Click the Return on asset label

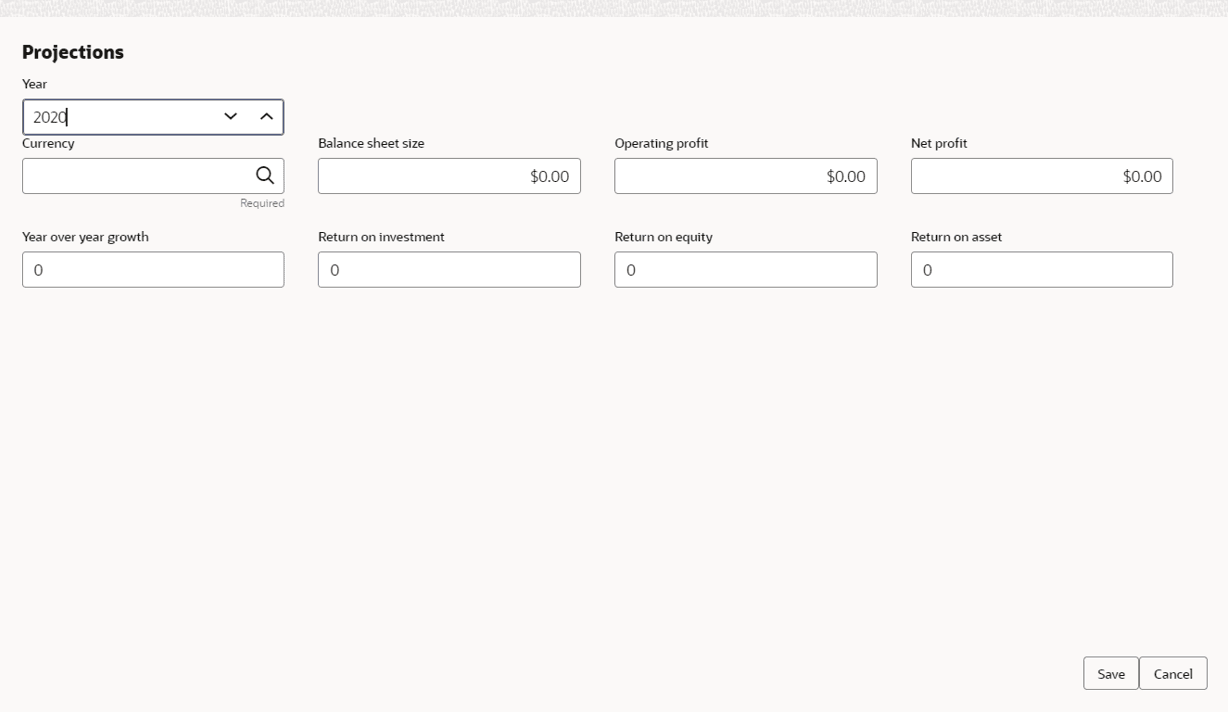(x=956, y=237)
